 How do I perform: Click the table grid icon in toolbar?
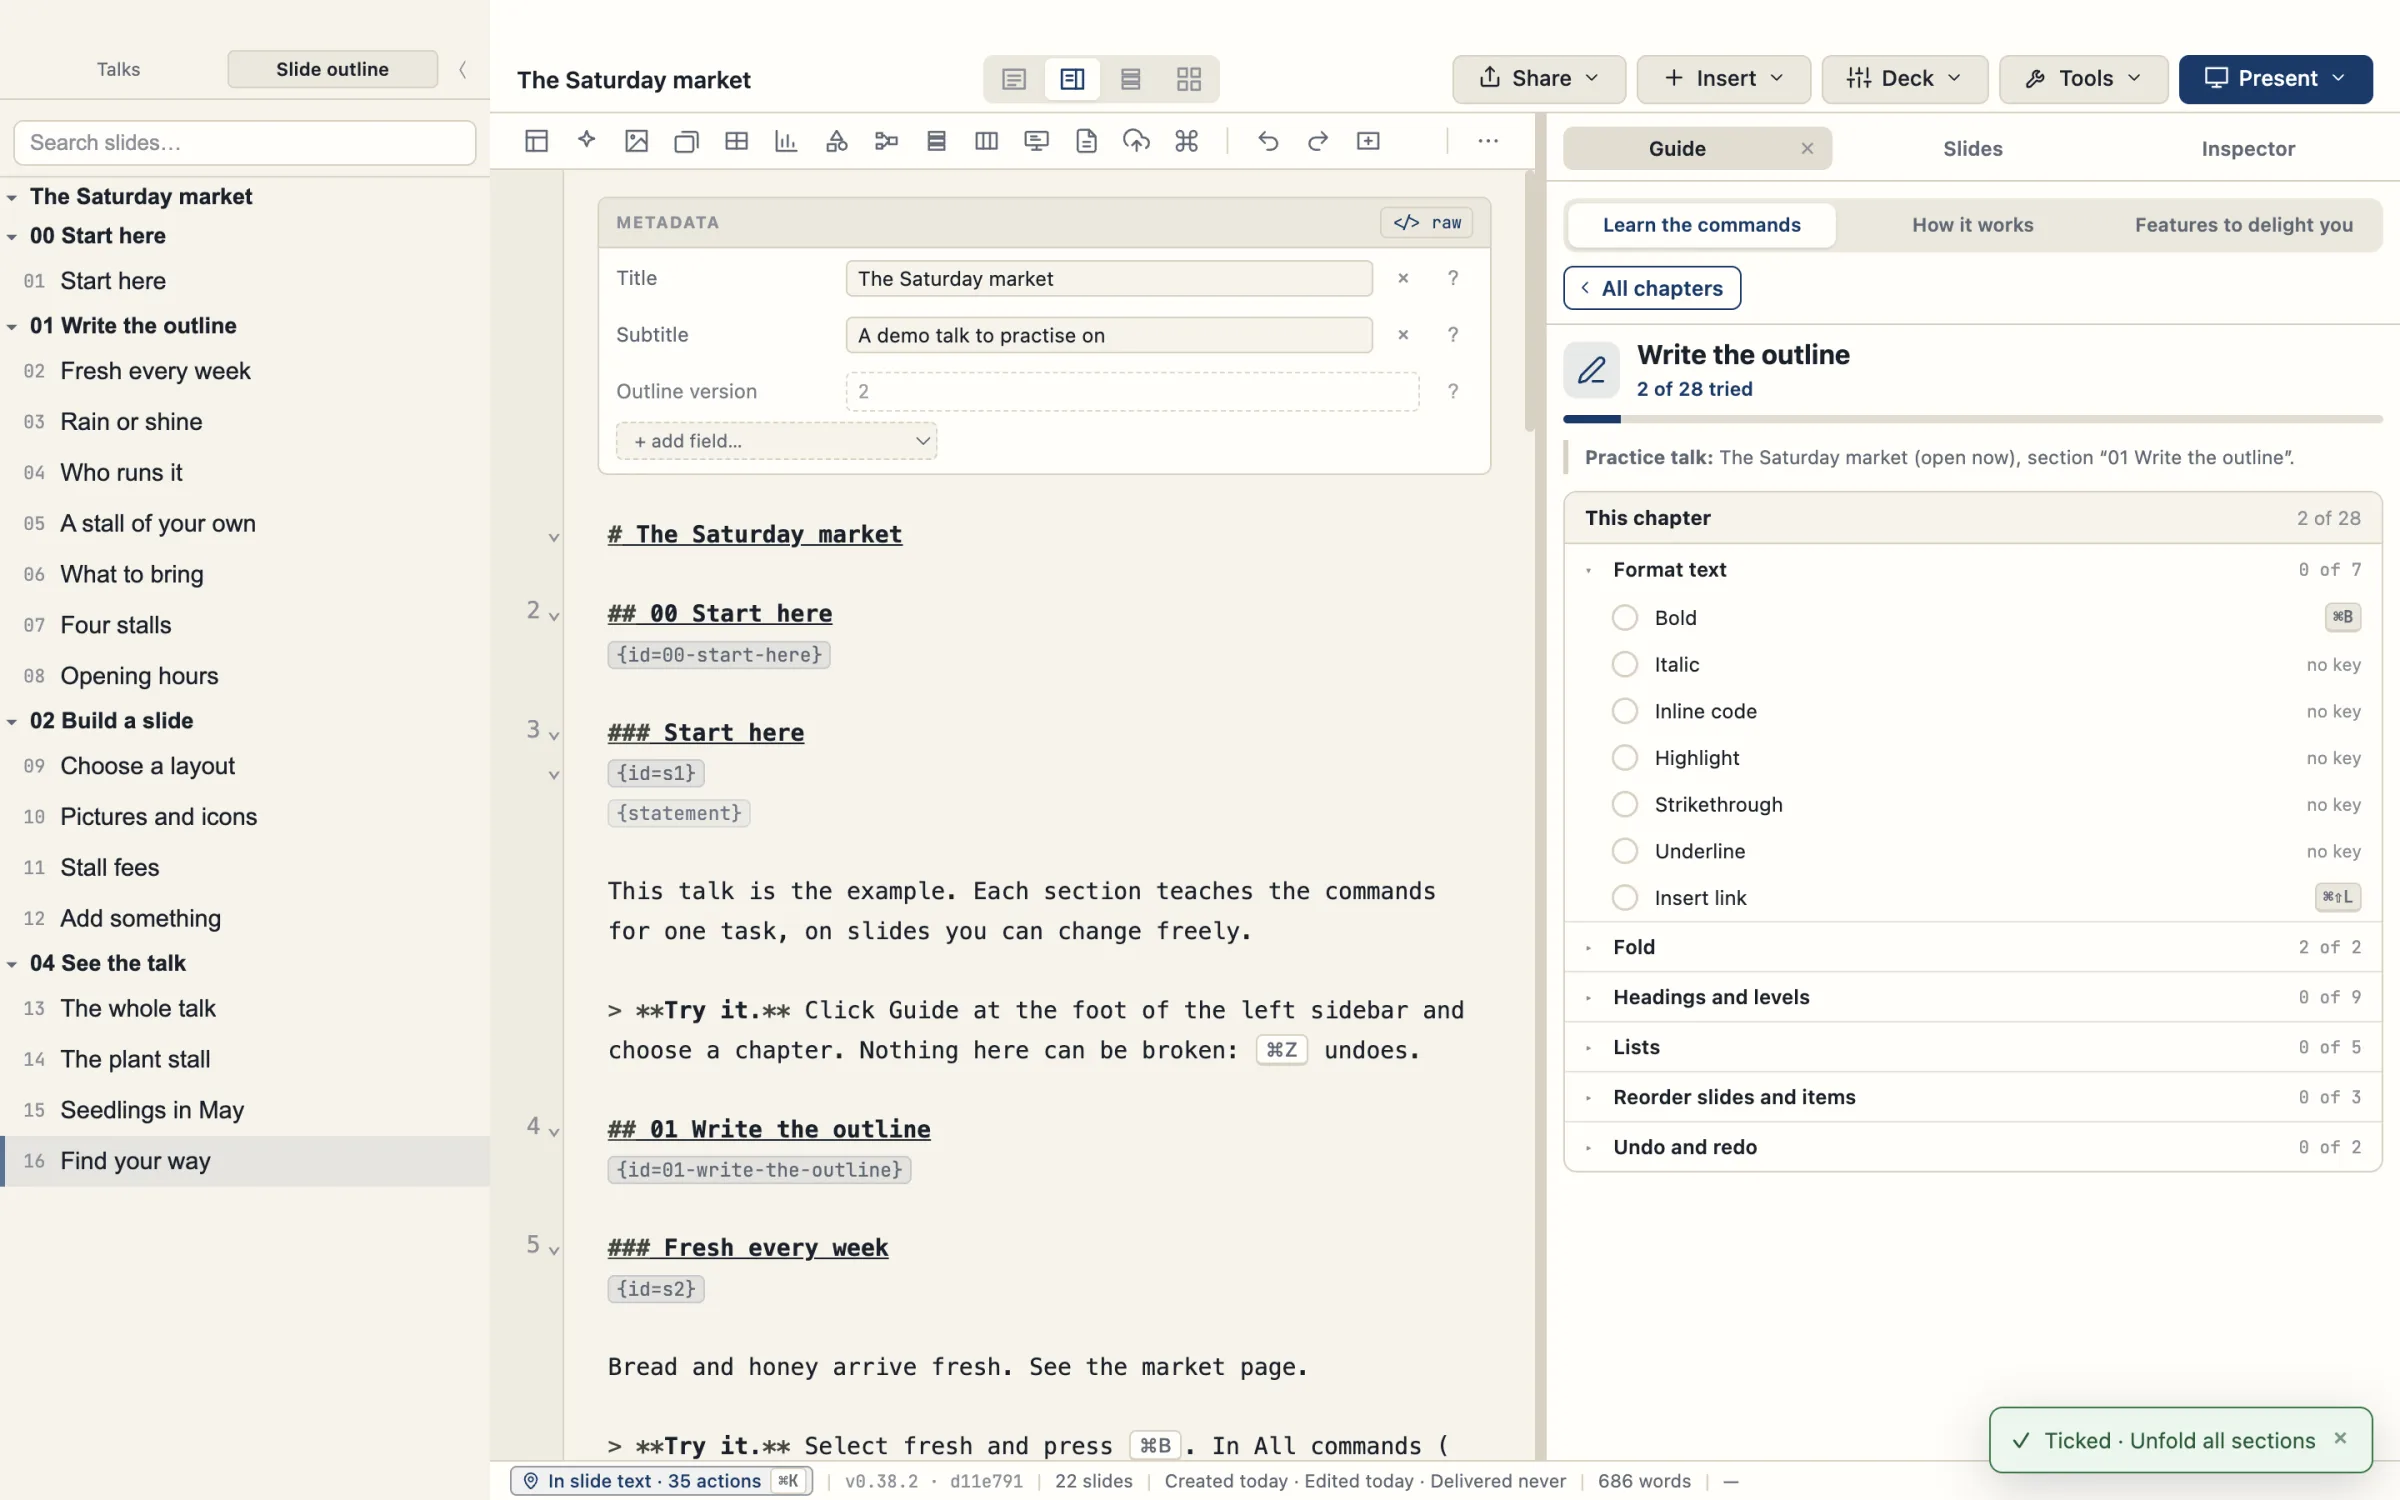coord(736,141)
